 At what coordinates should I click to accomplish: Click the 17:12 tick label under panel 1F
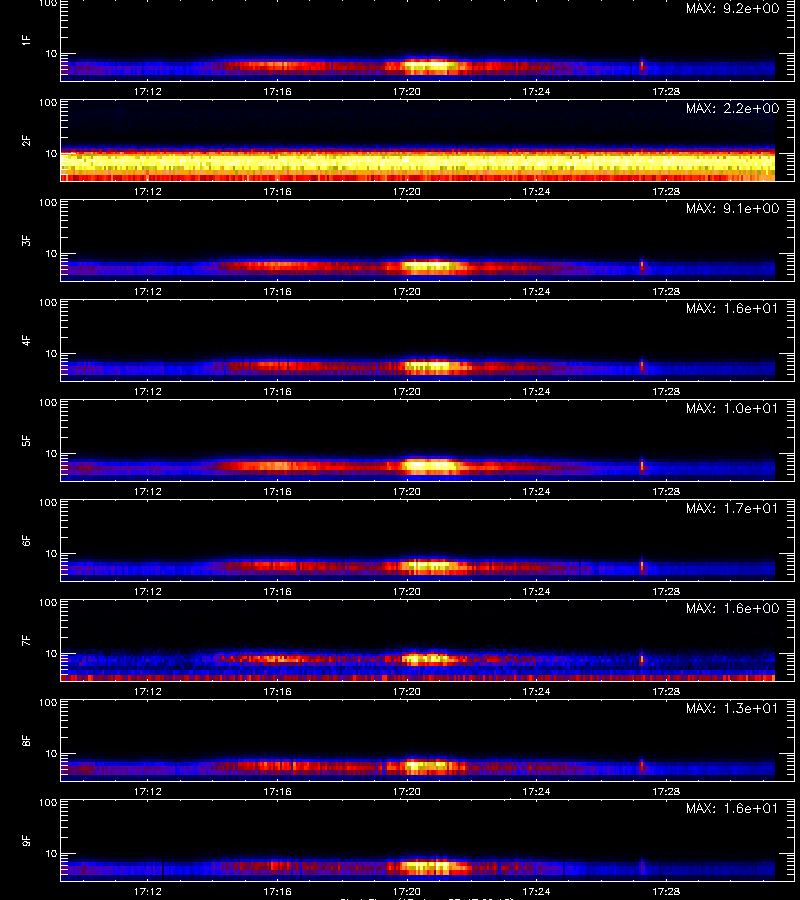coord(147,91)
